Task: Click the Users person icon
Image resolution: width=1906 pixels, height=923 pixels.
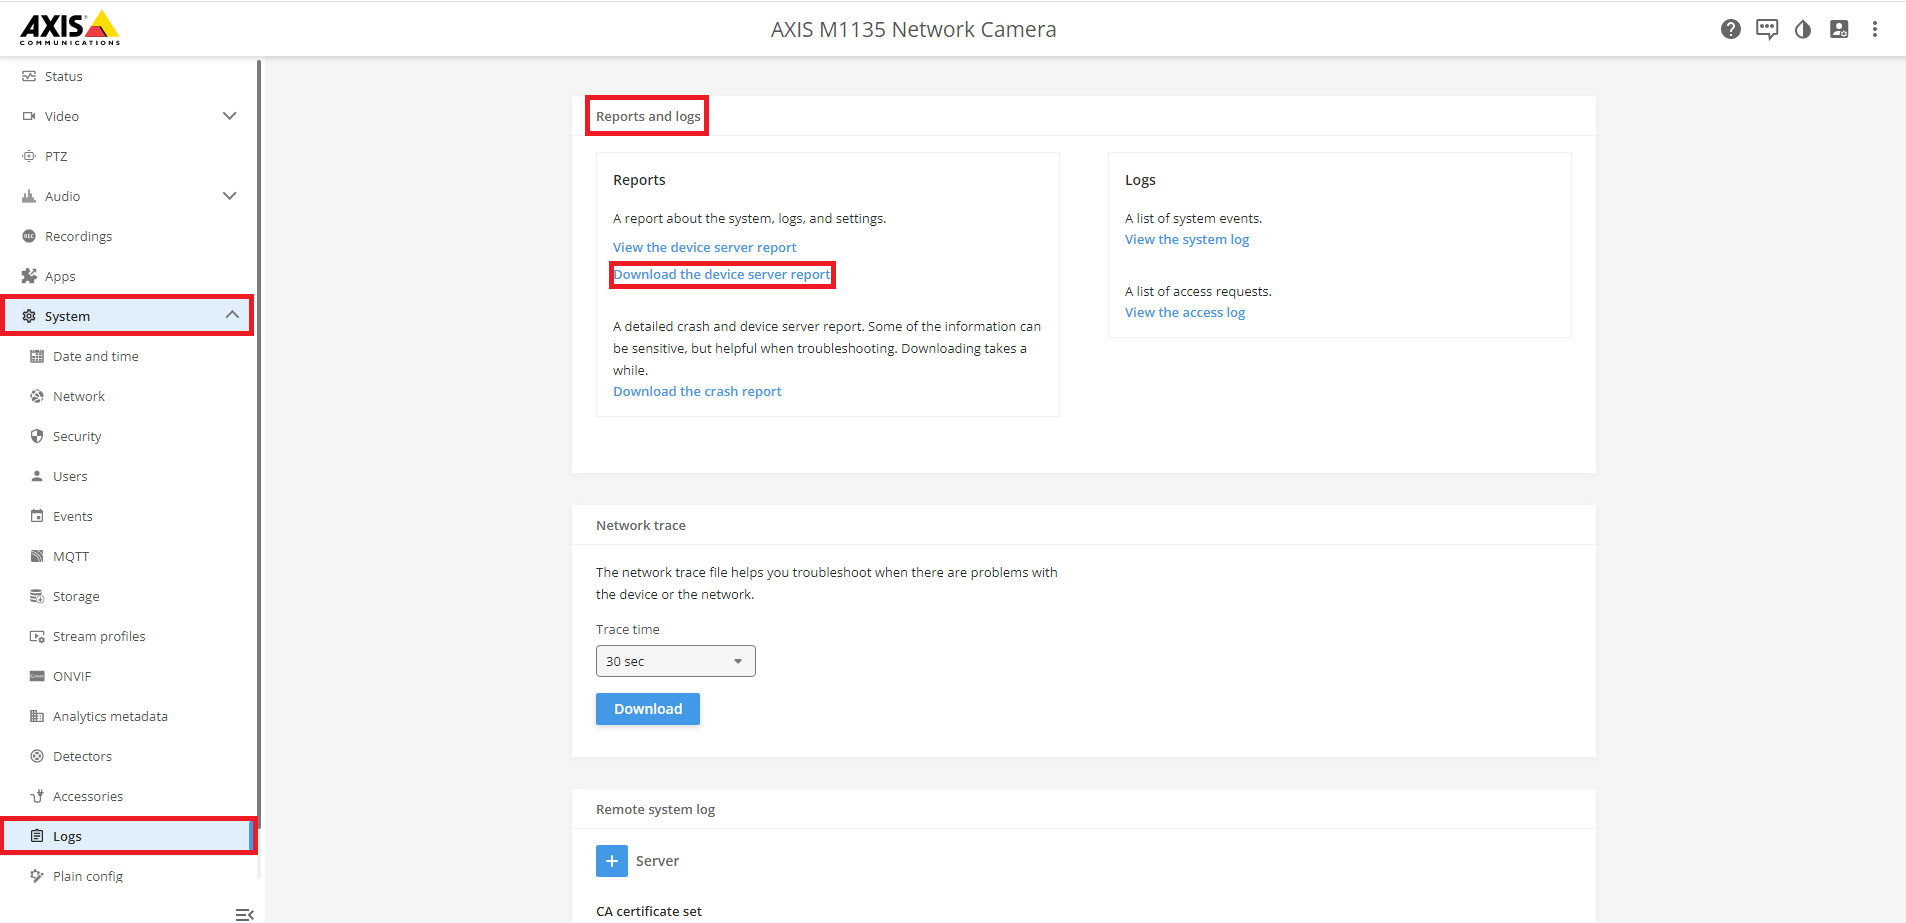Action: click(x=37, y=476)
